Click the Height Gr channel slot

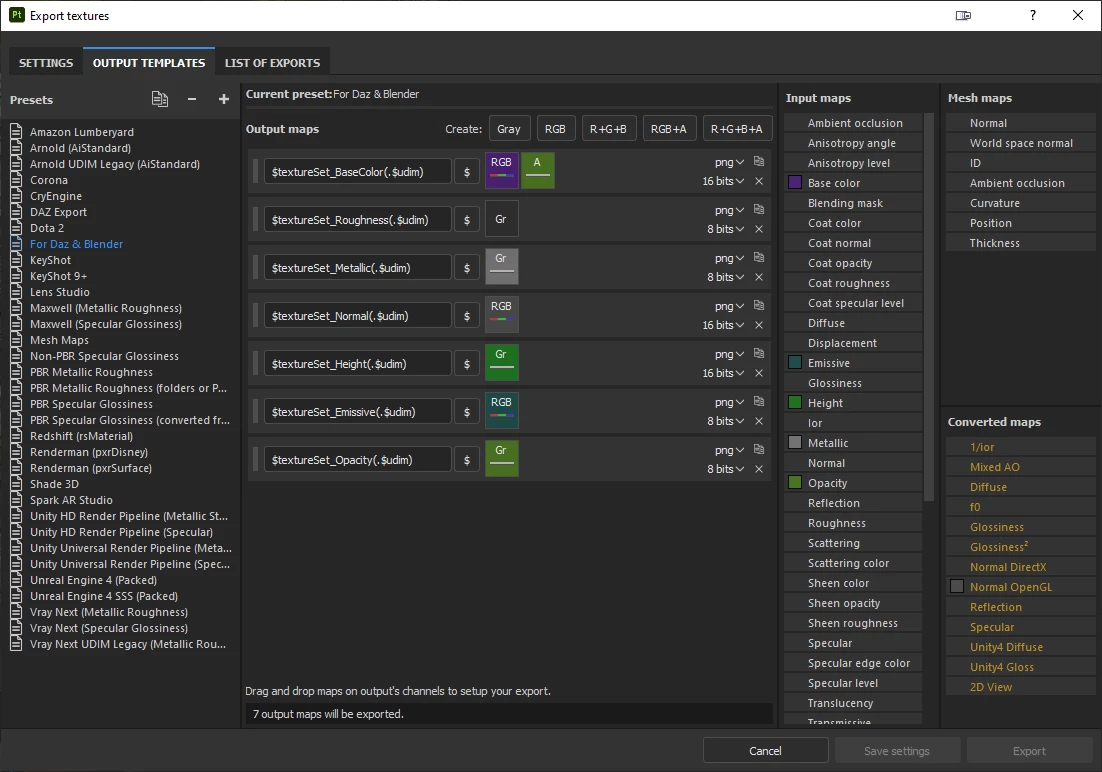tap(502, 362)
